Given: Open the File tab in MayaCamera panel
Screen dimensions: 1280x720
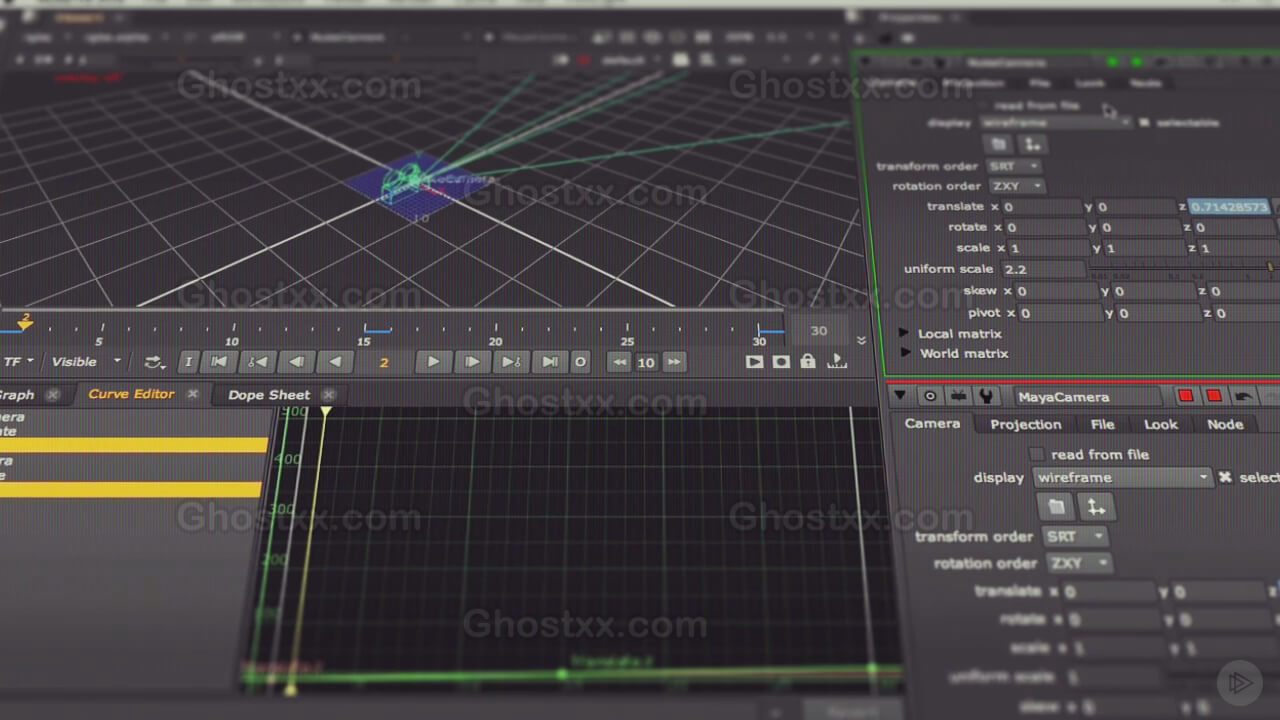Looking at the screenshot, I should click(x=1102, y=425).
